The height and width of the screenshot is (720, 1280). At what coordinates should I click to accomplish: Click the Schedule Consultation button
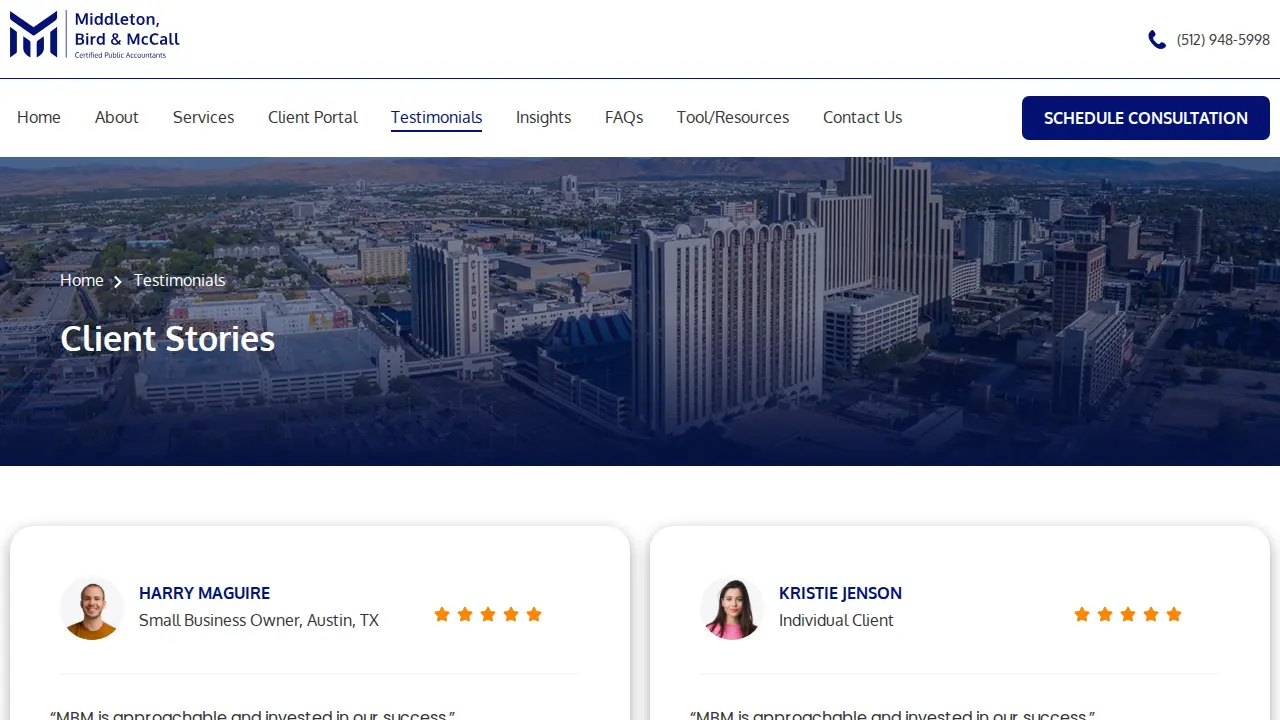[1146, 118]
